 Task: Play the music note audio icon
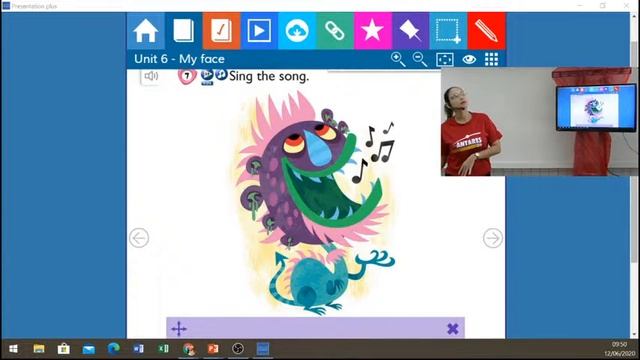(x=221, y=75)
